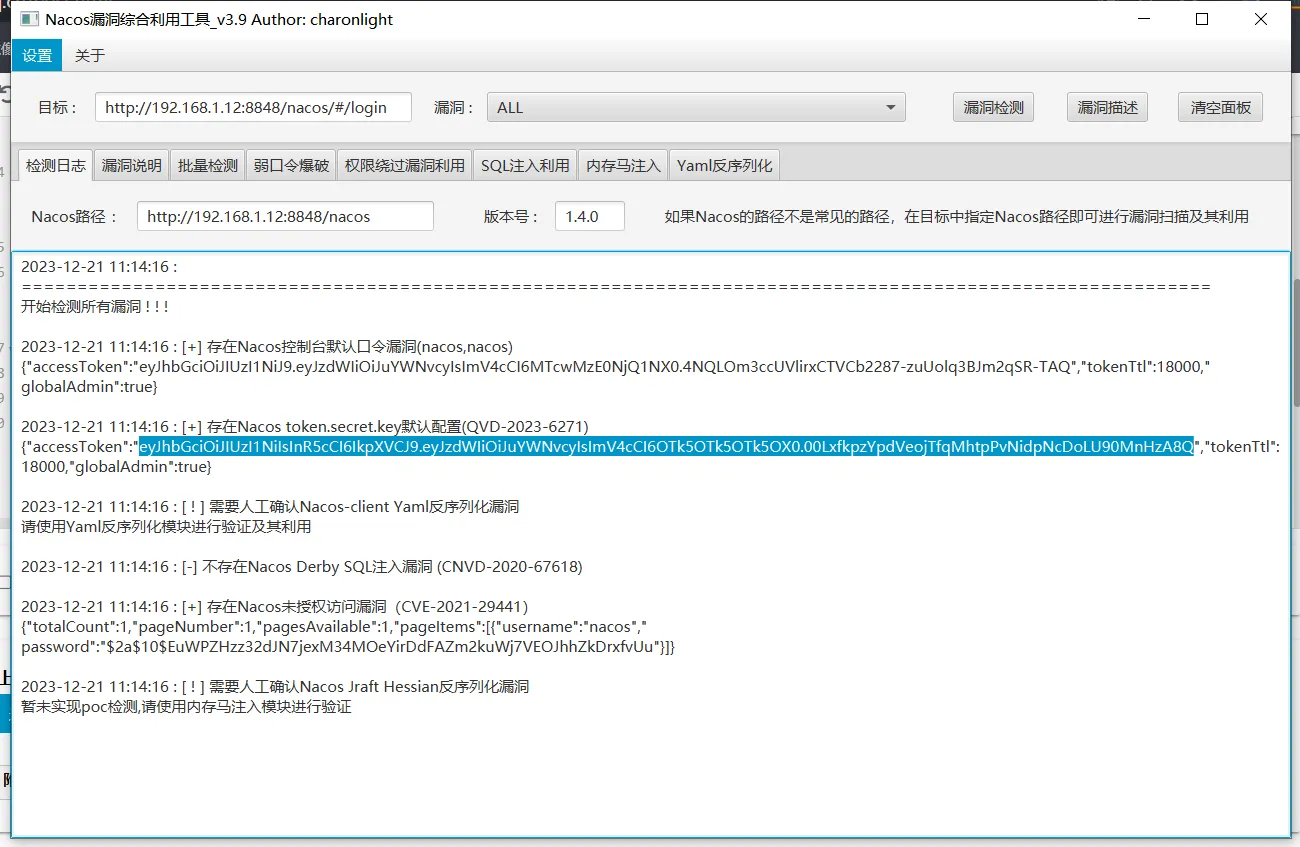The width and height of the screenshot is (1300, 847).
Task: Open the 关于 menu
Action: [89, 55]
